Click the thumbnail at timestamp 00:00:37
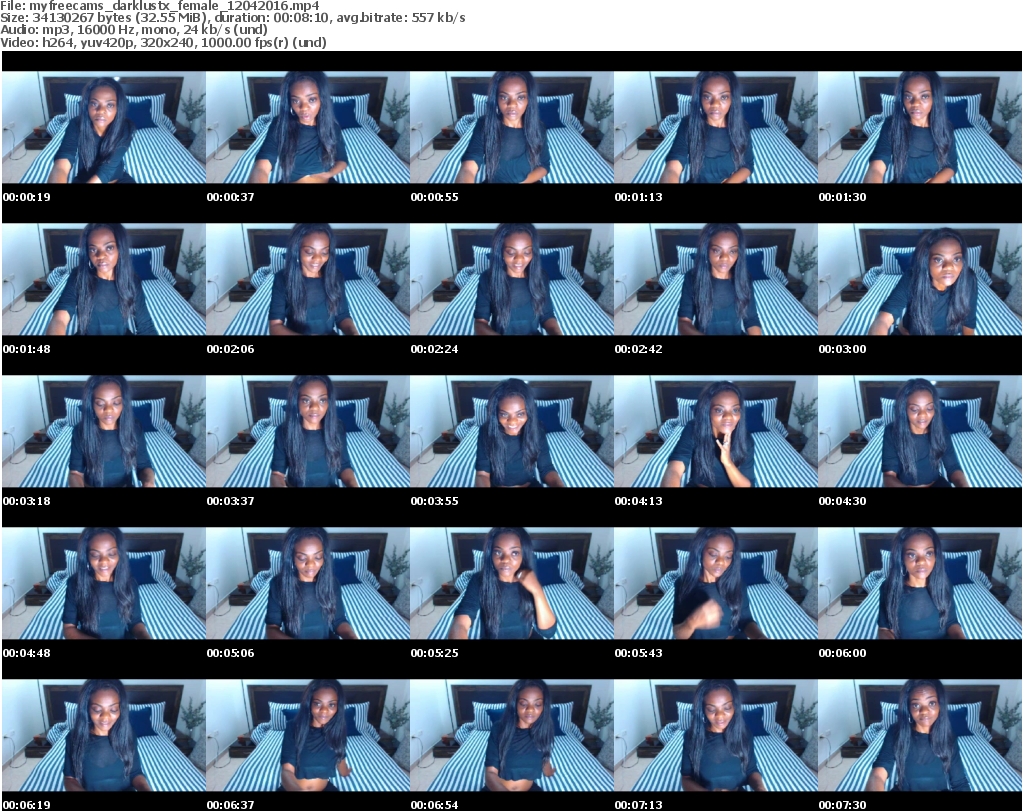The height and width of the screenshot is (811, 1024). [x=308, y=127]
